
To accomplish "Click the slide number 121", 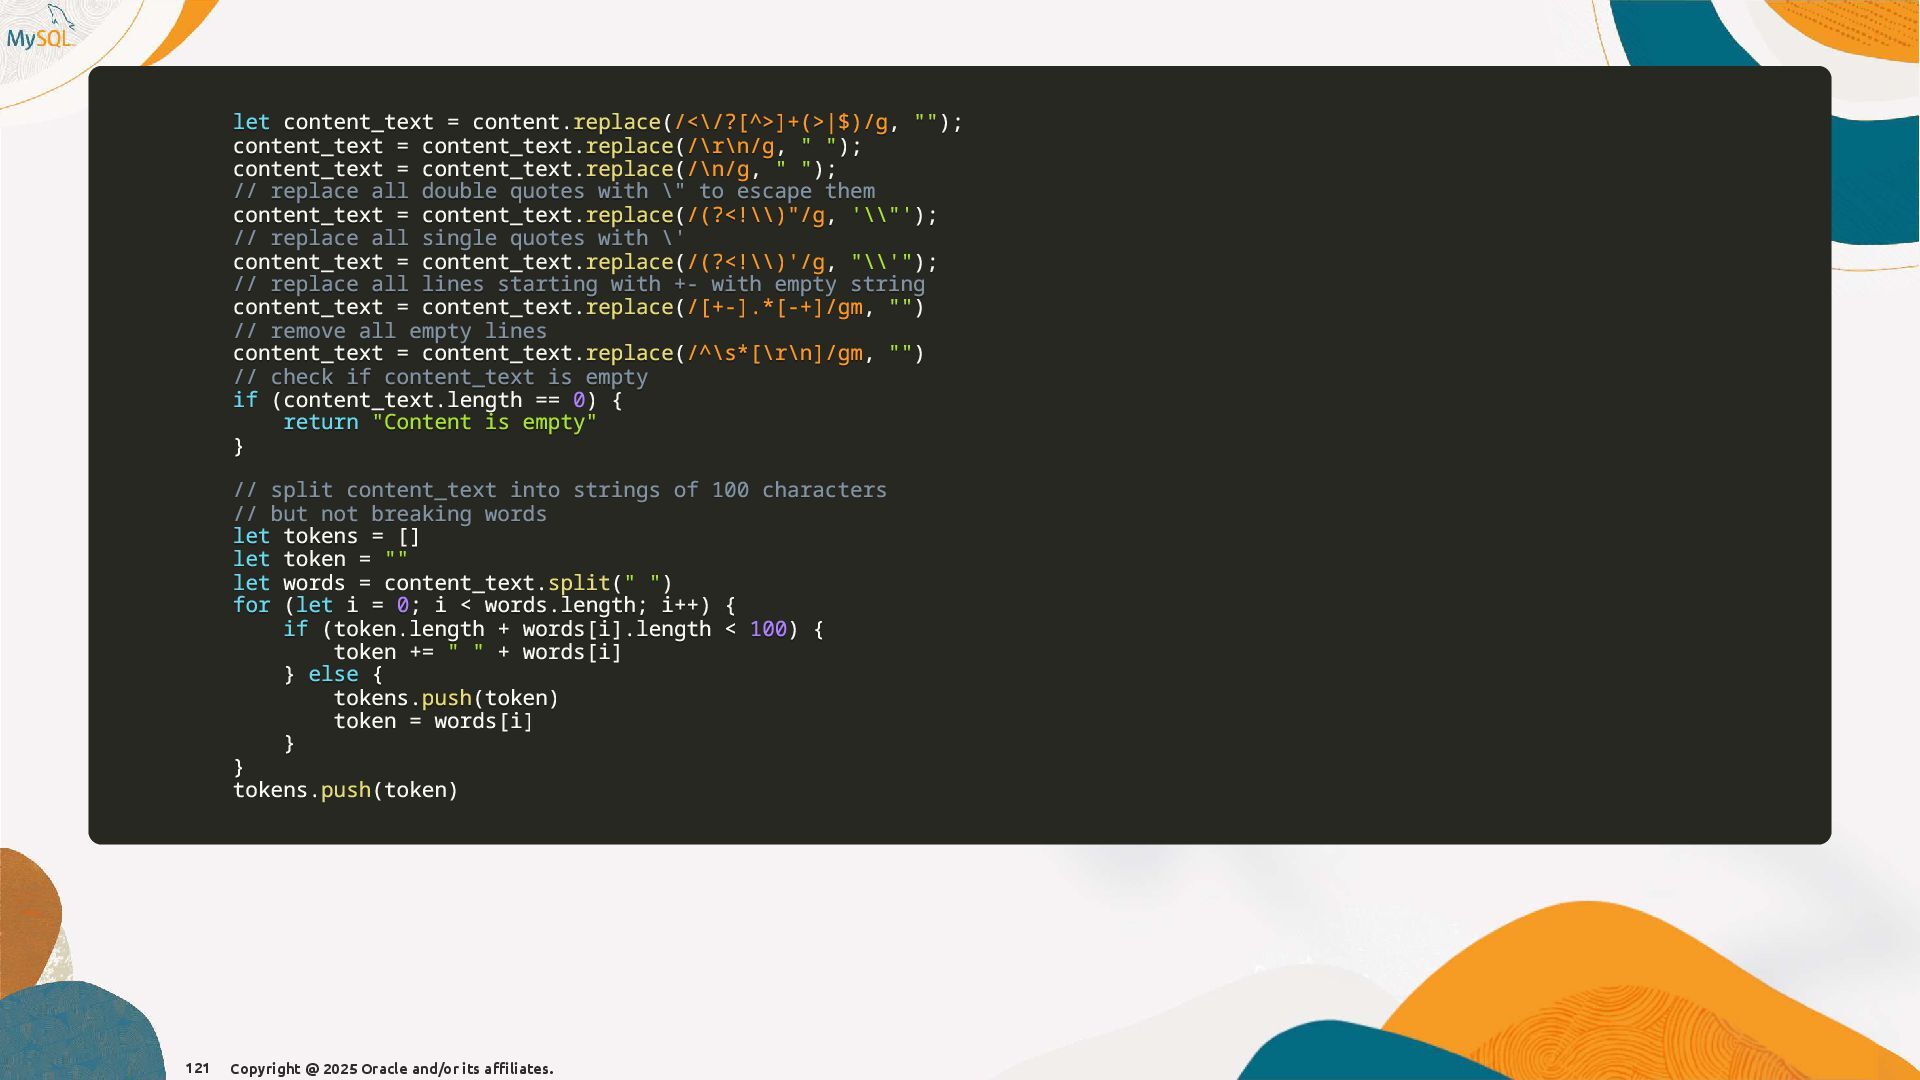I will (197, 1068).
